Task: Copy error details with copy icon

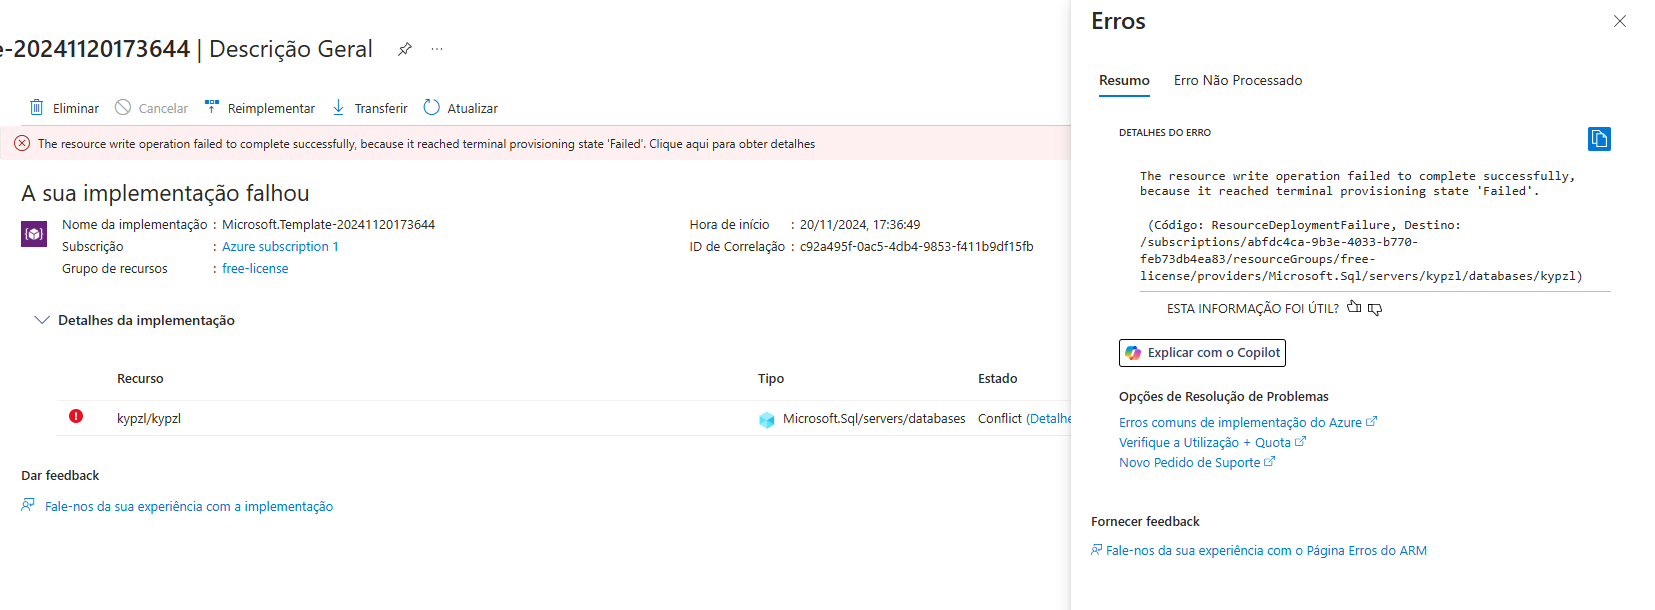Action: [1599, 139]
